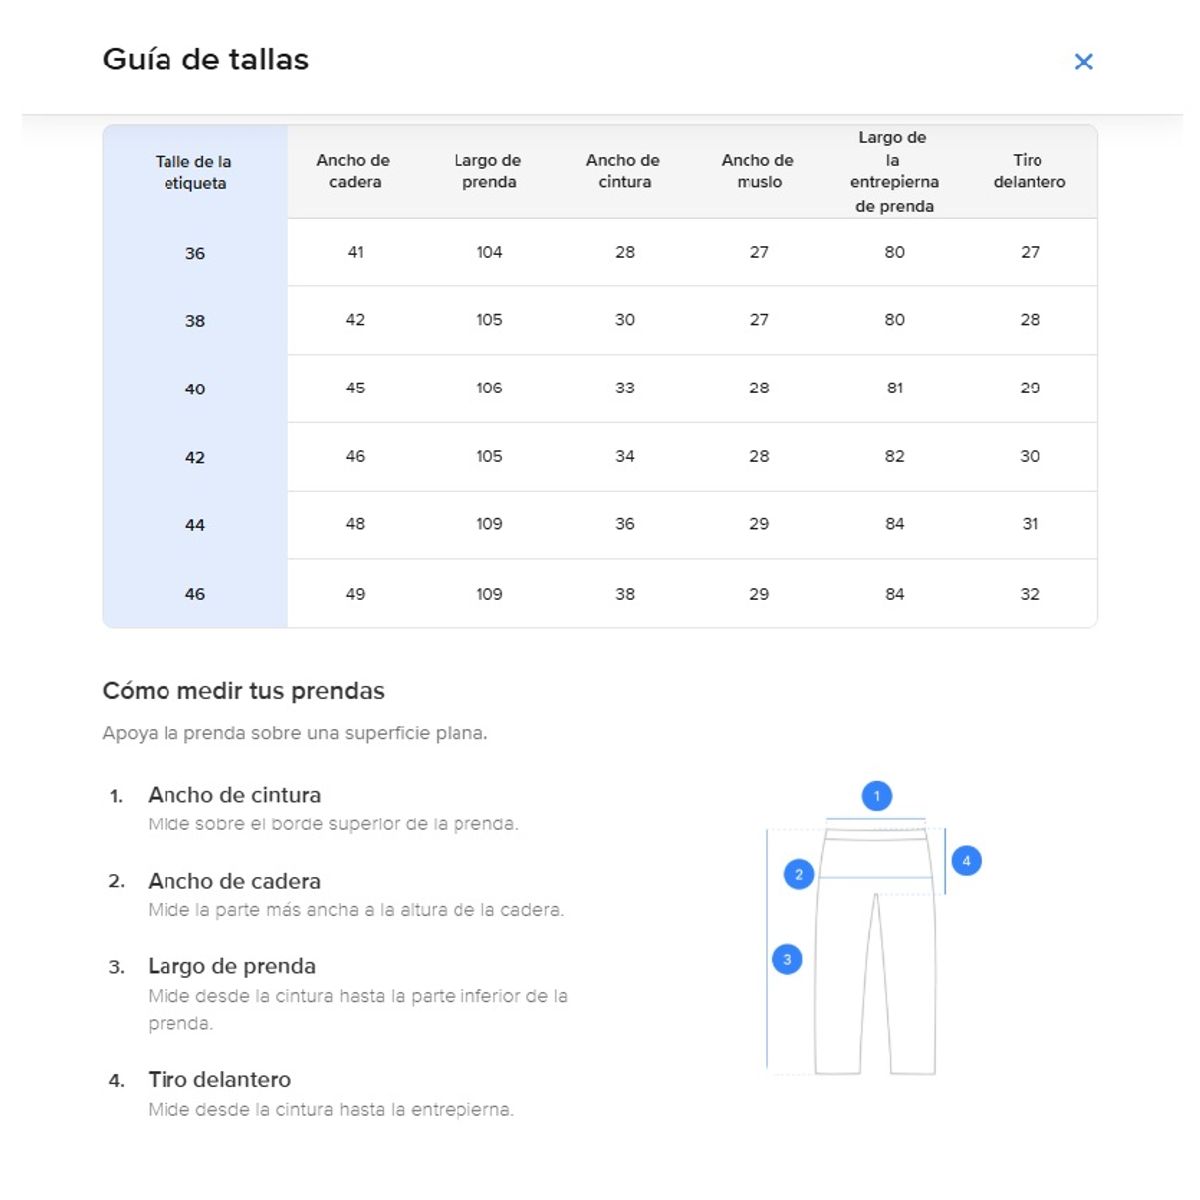Screen dimensions: 1200x1200
Task: Click the Tiro delantero column header
Action: pos(1029,171)
